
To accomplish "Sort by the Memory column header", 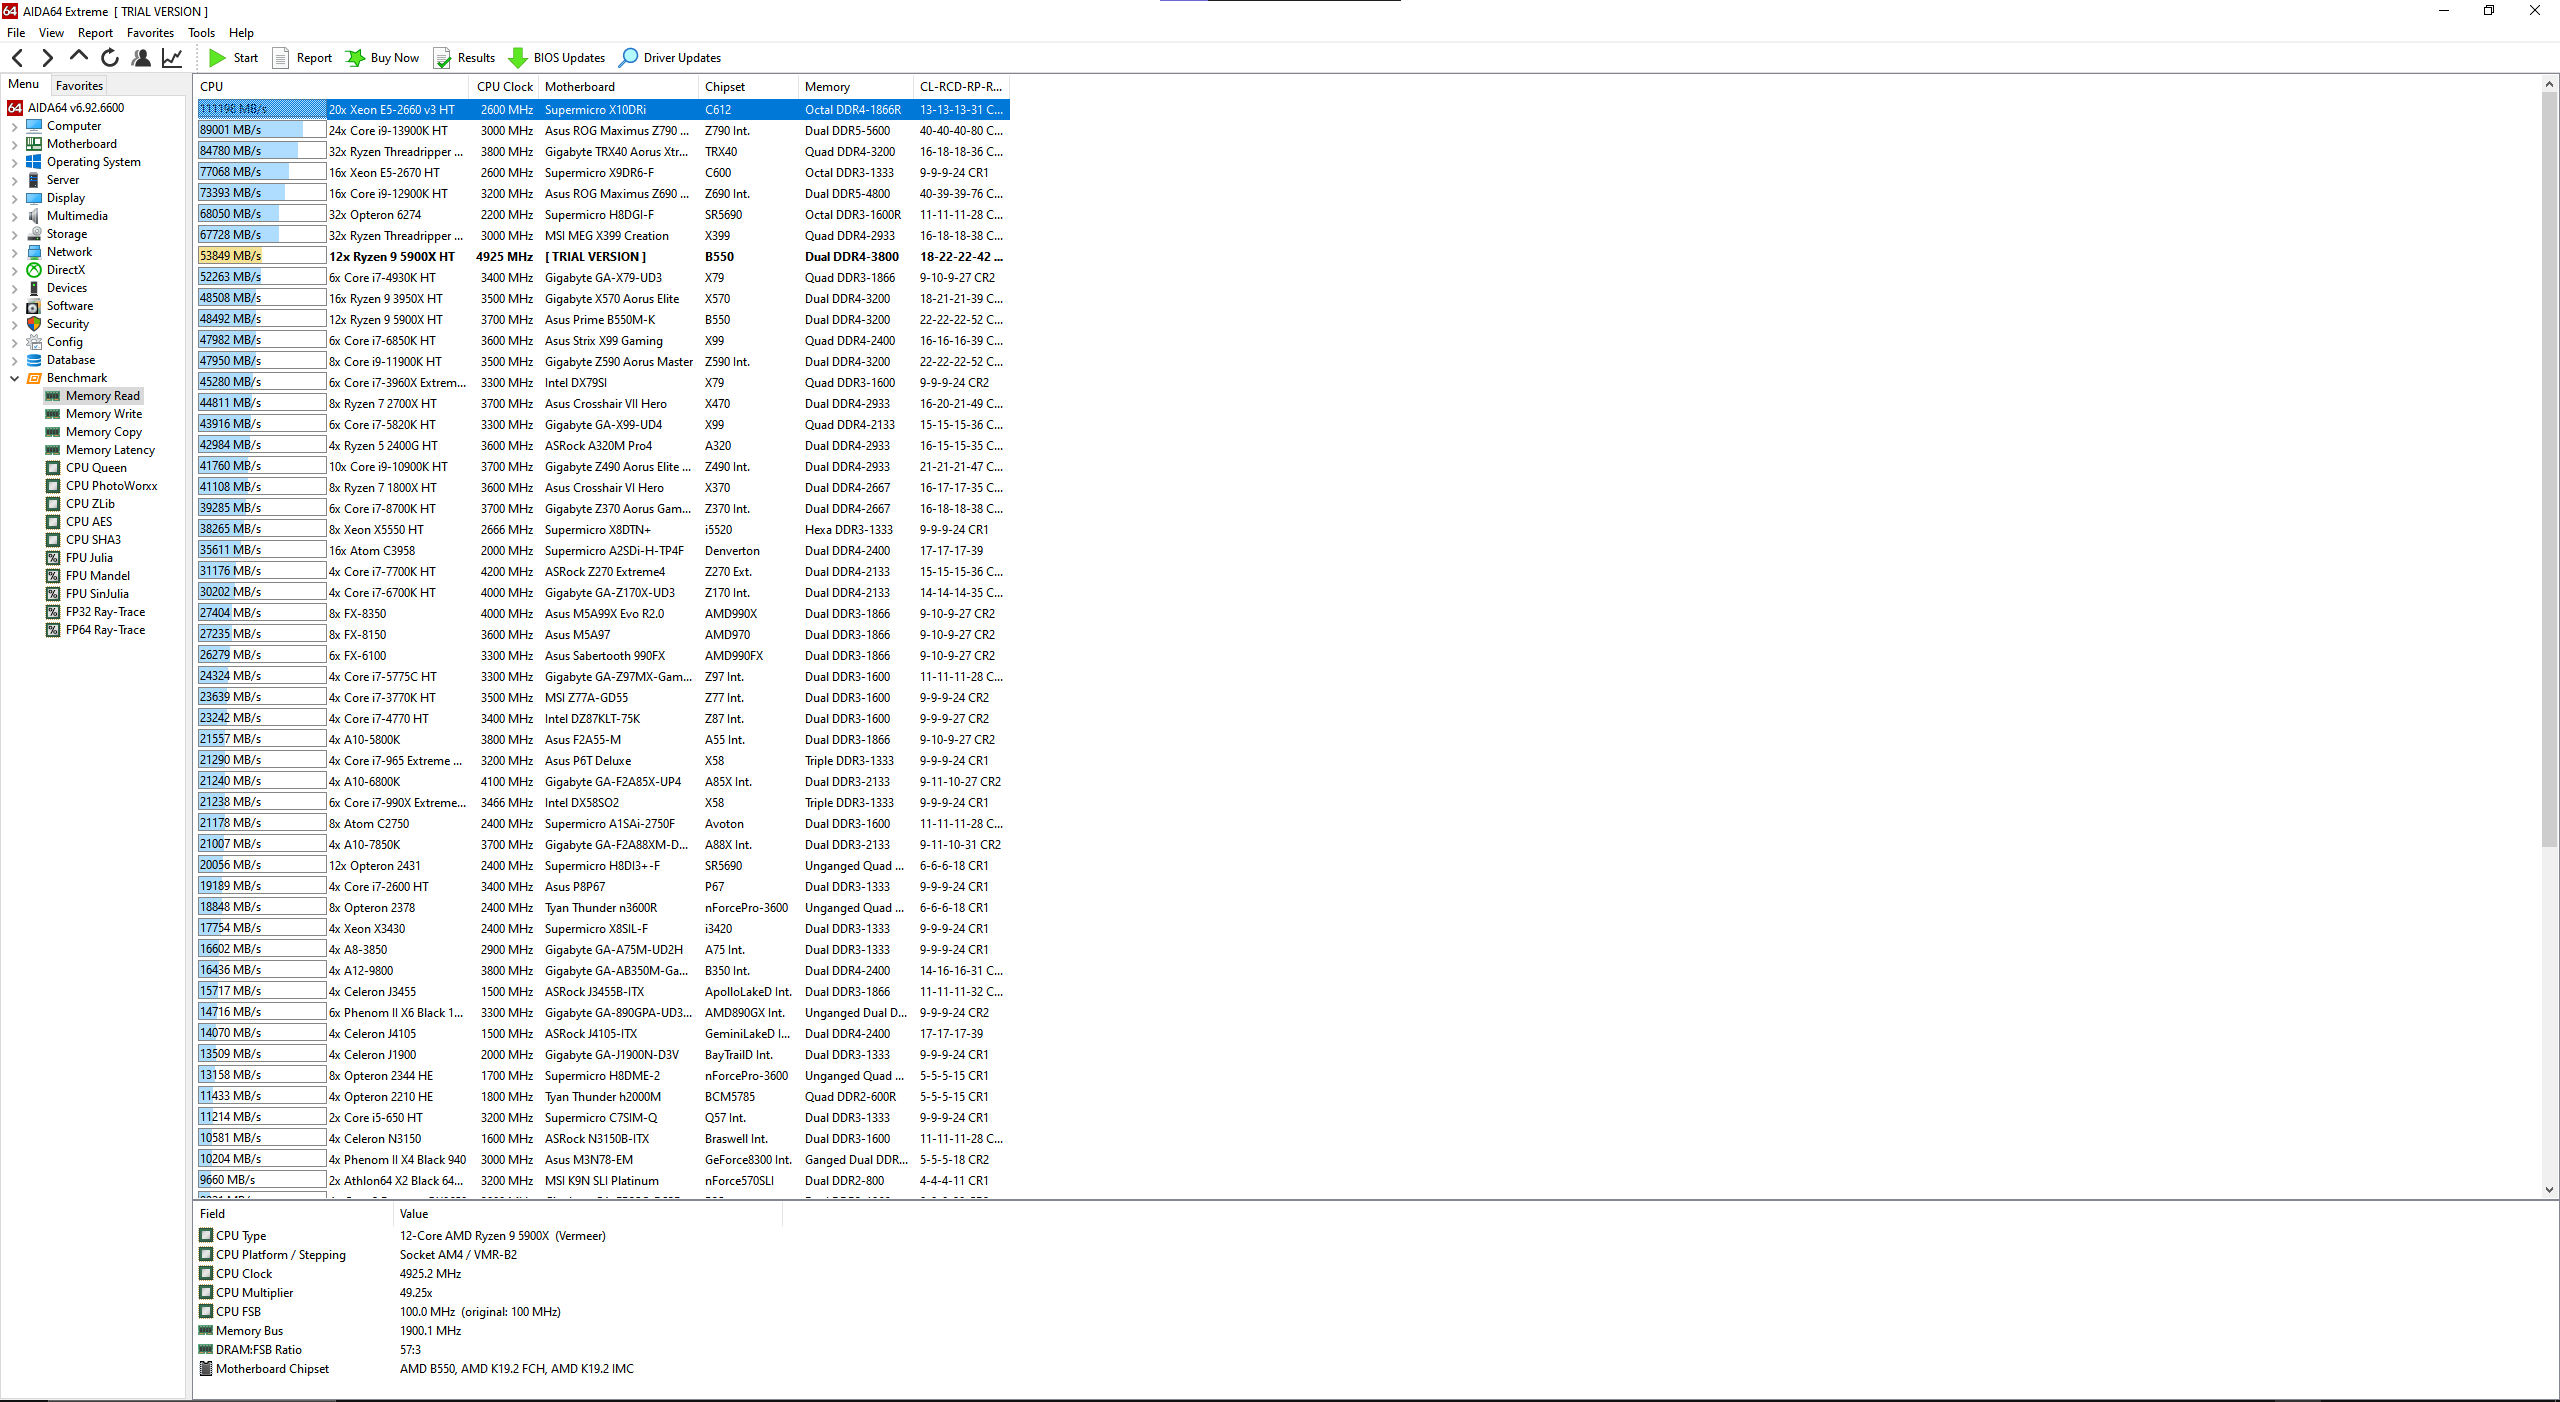I will [856, 87].
